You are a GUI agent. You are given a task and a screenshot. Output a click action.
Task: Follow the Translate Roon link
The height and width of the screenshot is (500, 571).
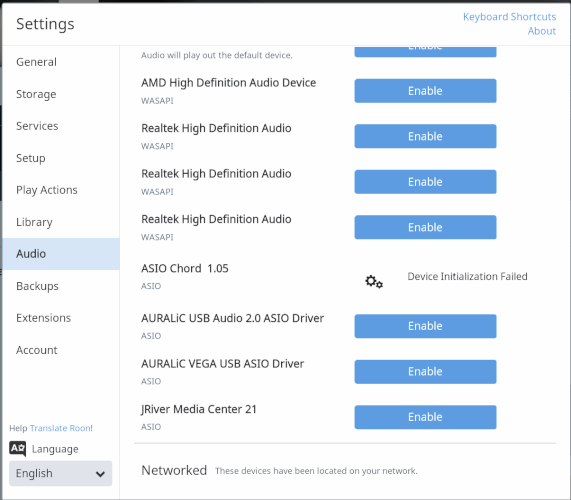[x=60, y=428]
